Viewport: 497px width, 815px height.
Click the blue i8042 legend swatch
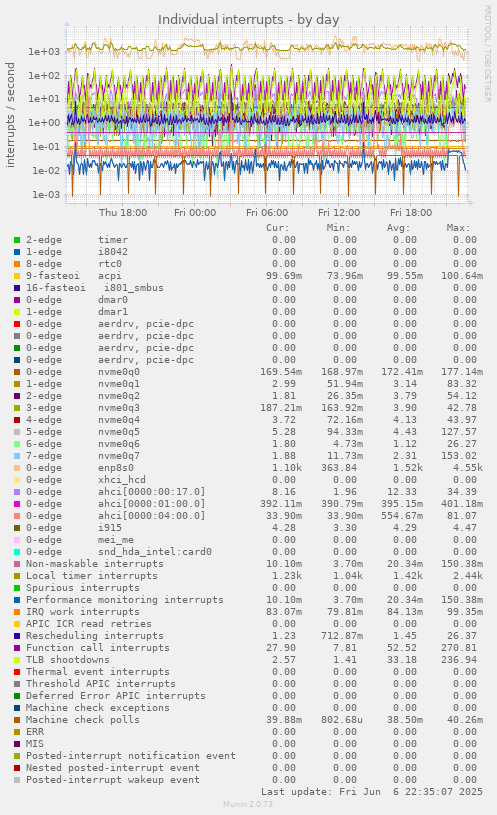point(17,252)
